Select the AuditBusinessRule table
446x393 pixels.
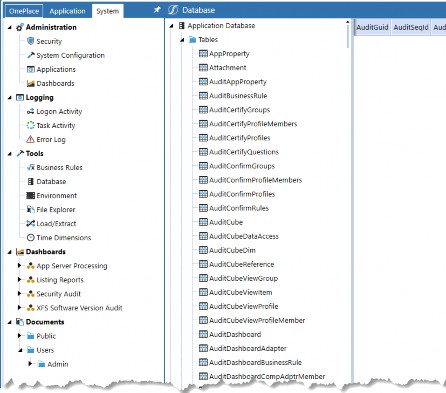pyautogui.click(x=238, y=96)
